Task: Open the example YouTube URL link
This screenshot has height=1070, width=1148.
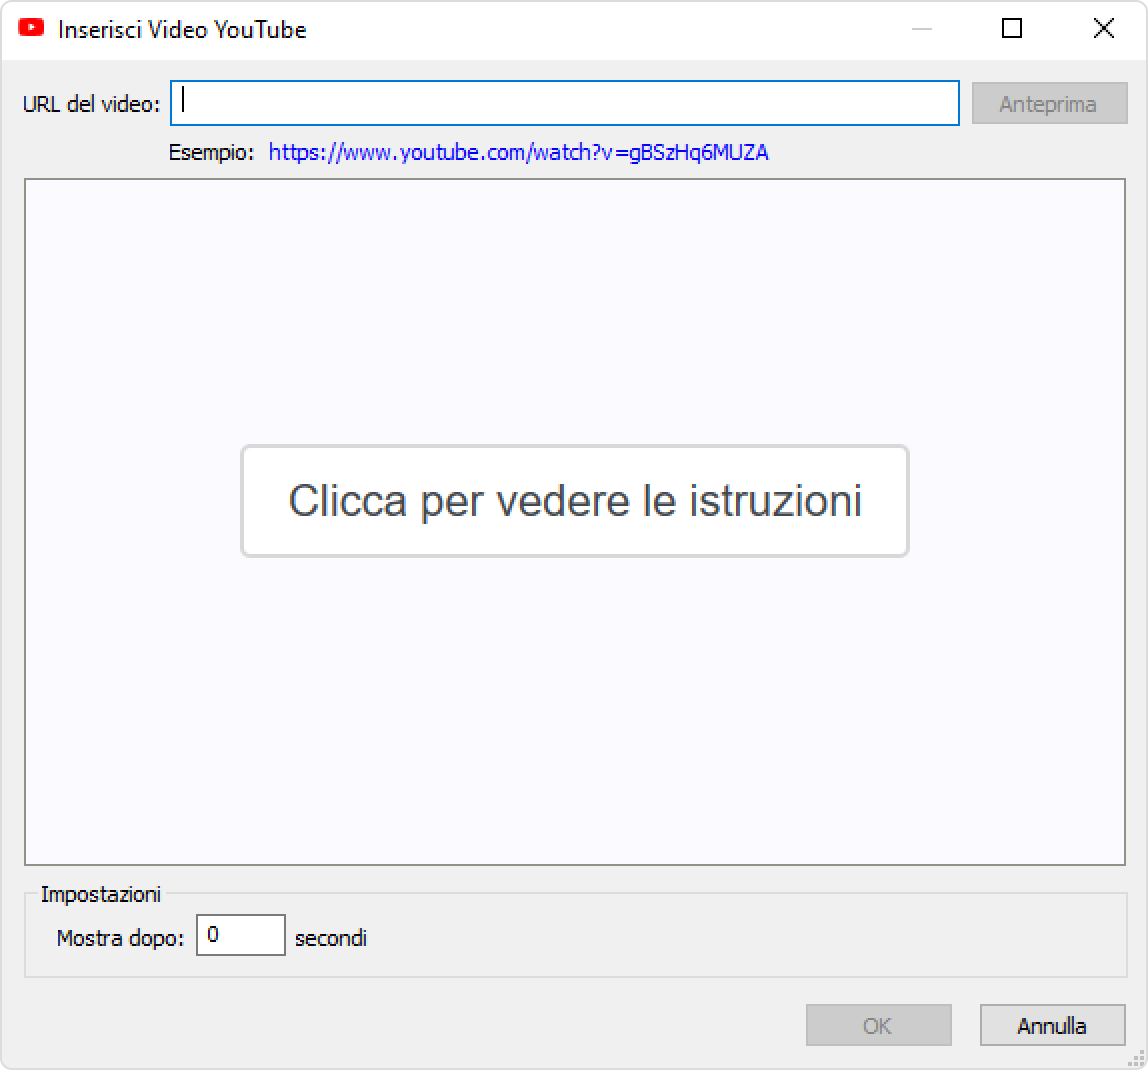Action: tap(518, 152)
